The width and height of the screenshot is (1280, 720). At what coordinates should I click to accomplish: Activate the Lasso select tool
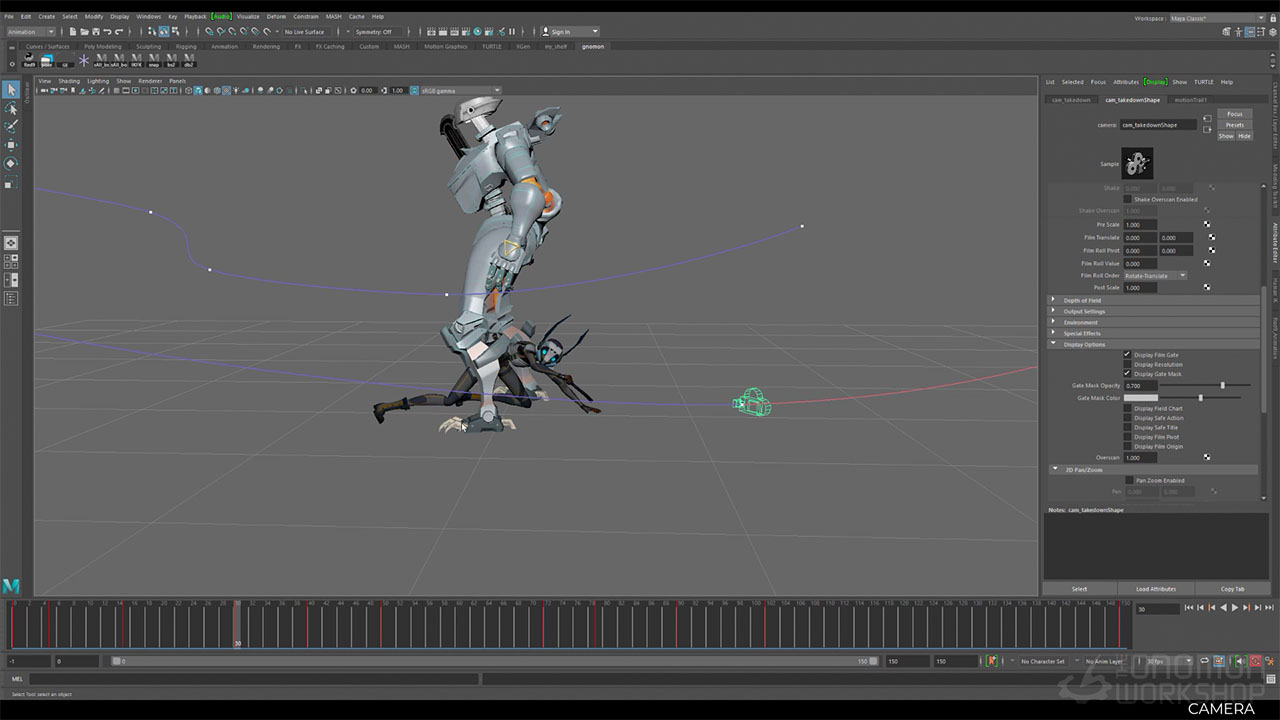(x=11, y=109)
